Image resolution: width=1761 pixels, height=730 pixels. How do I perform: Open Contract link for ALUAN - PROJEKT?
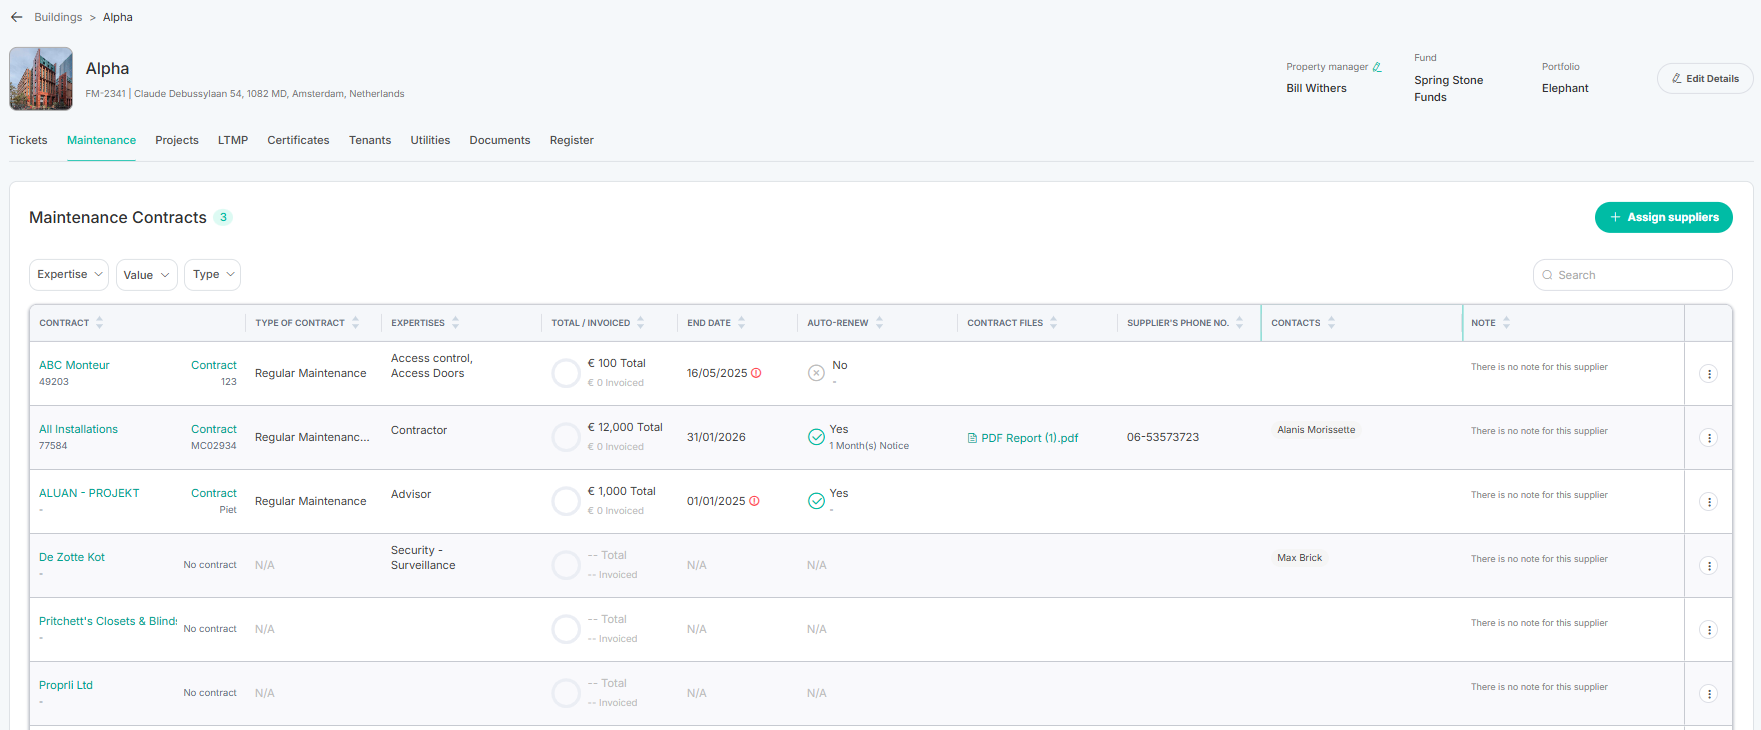pos(214,493)
